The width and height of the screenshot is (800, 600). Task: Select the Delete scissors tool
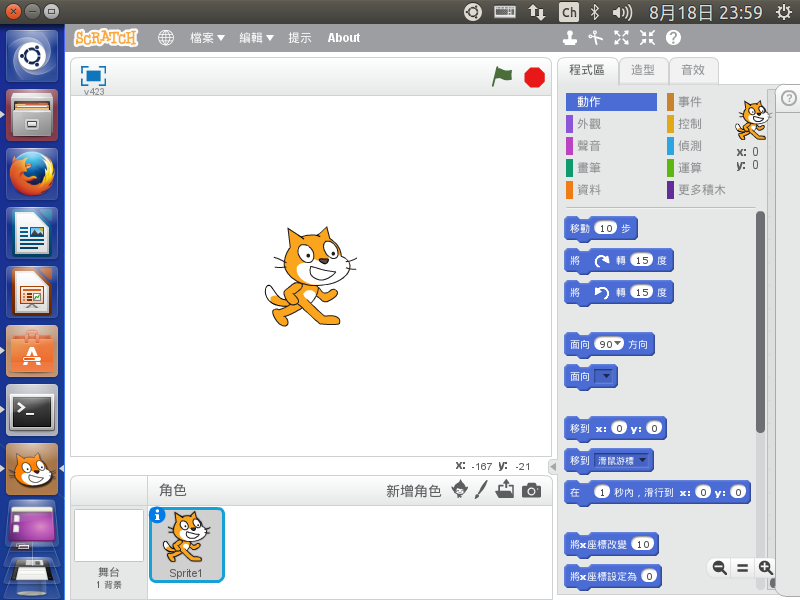click(x=595, y=37)
